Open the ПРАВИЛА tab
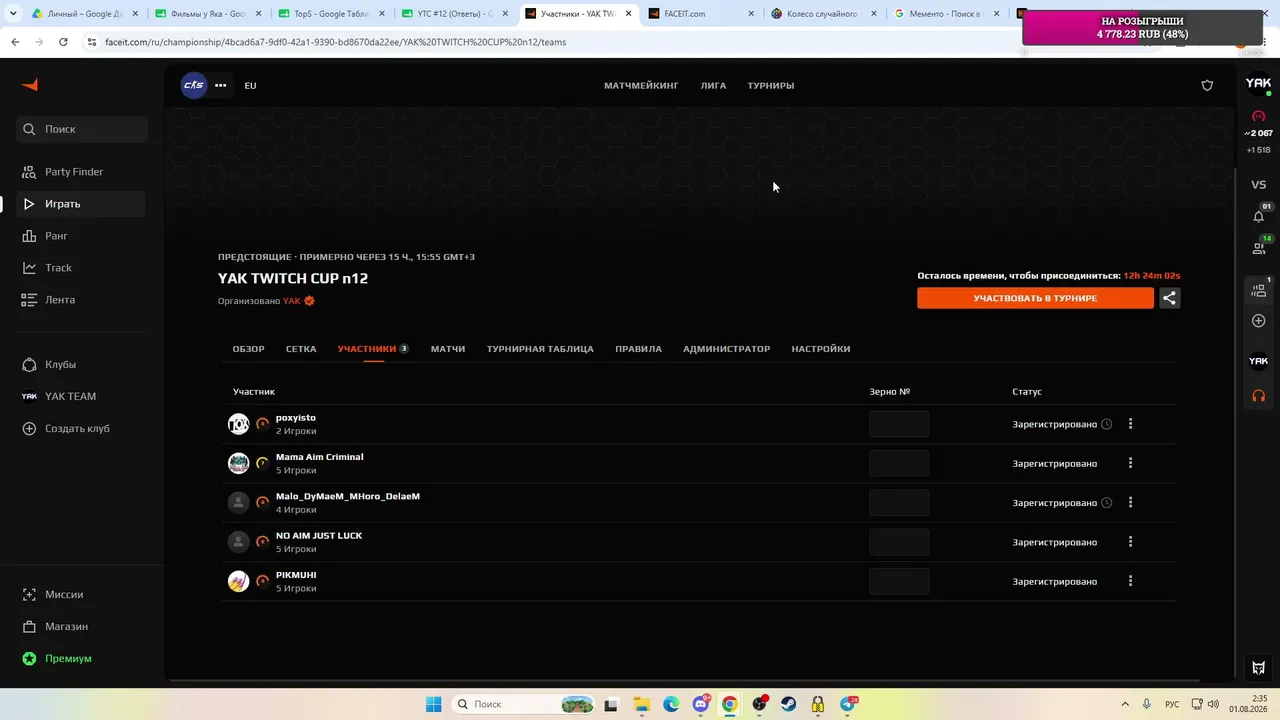 tap(638, 349)
